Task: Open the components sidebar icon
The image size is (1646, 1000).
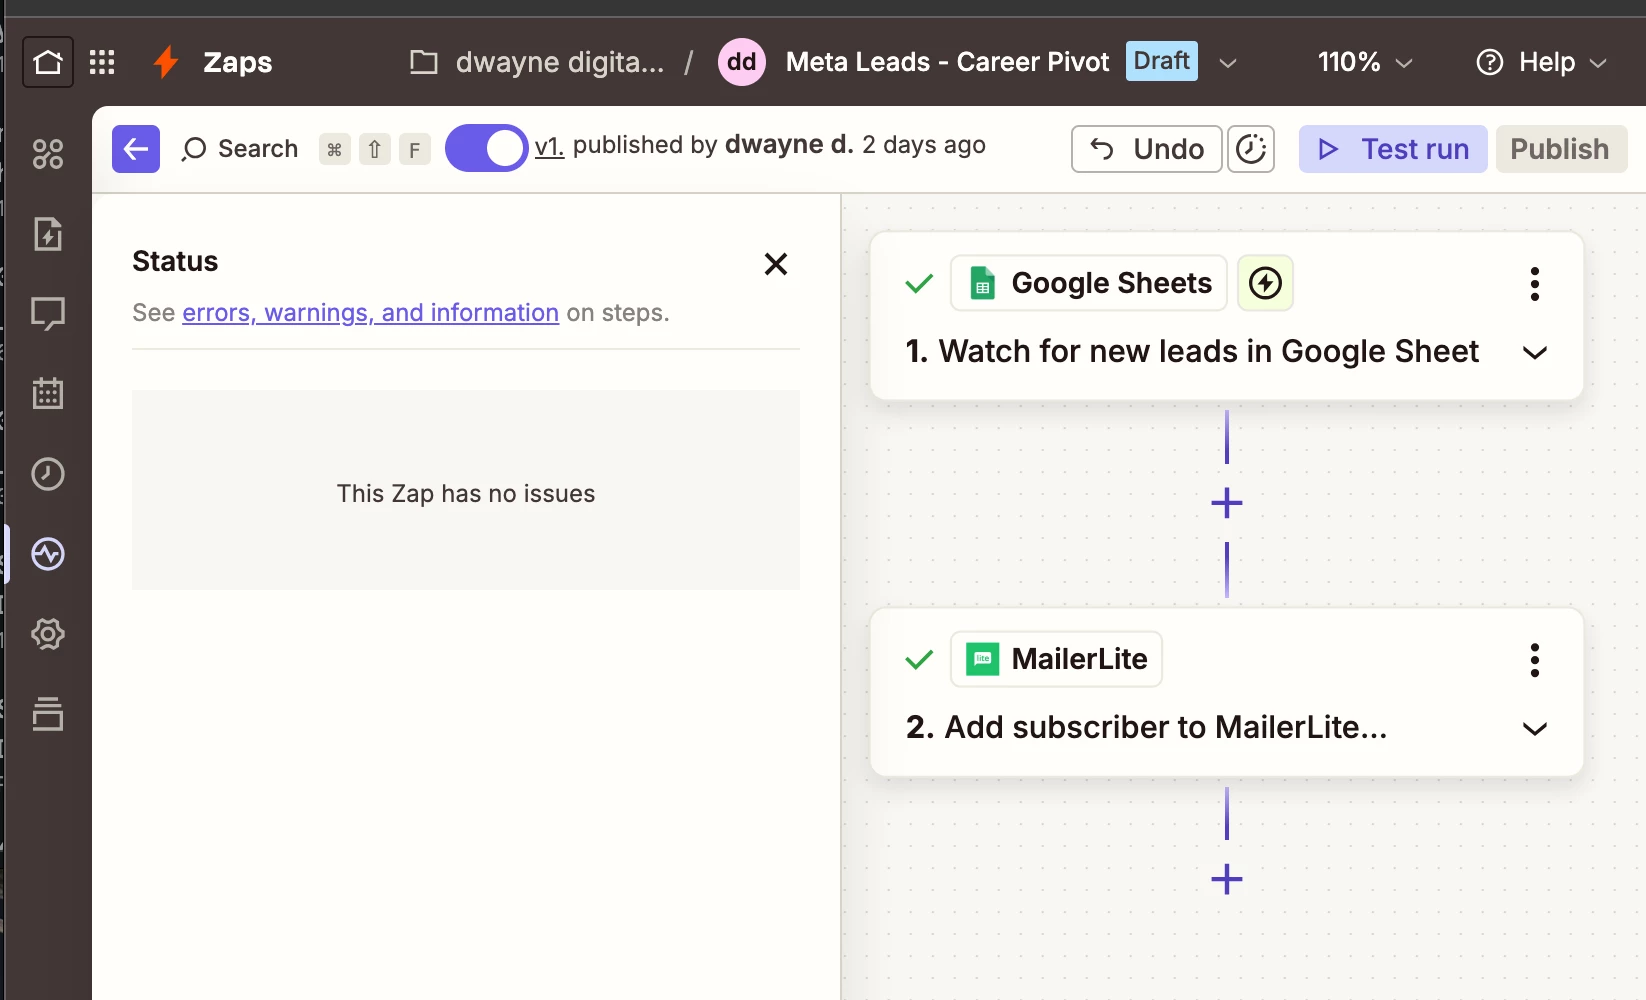Action: coord(48,154)
